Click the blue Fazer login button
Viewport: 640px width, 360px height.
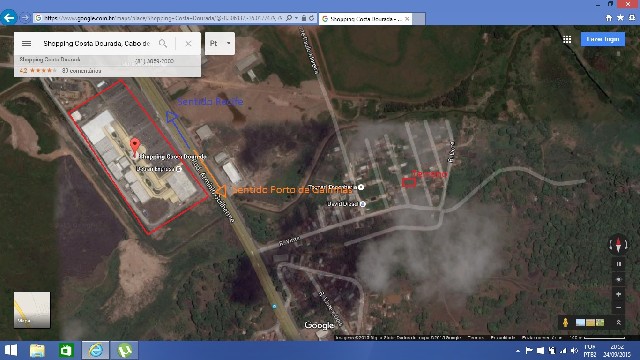(602, 39)
